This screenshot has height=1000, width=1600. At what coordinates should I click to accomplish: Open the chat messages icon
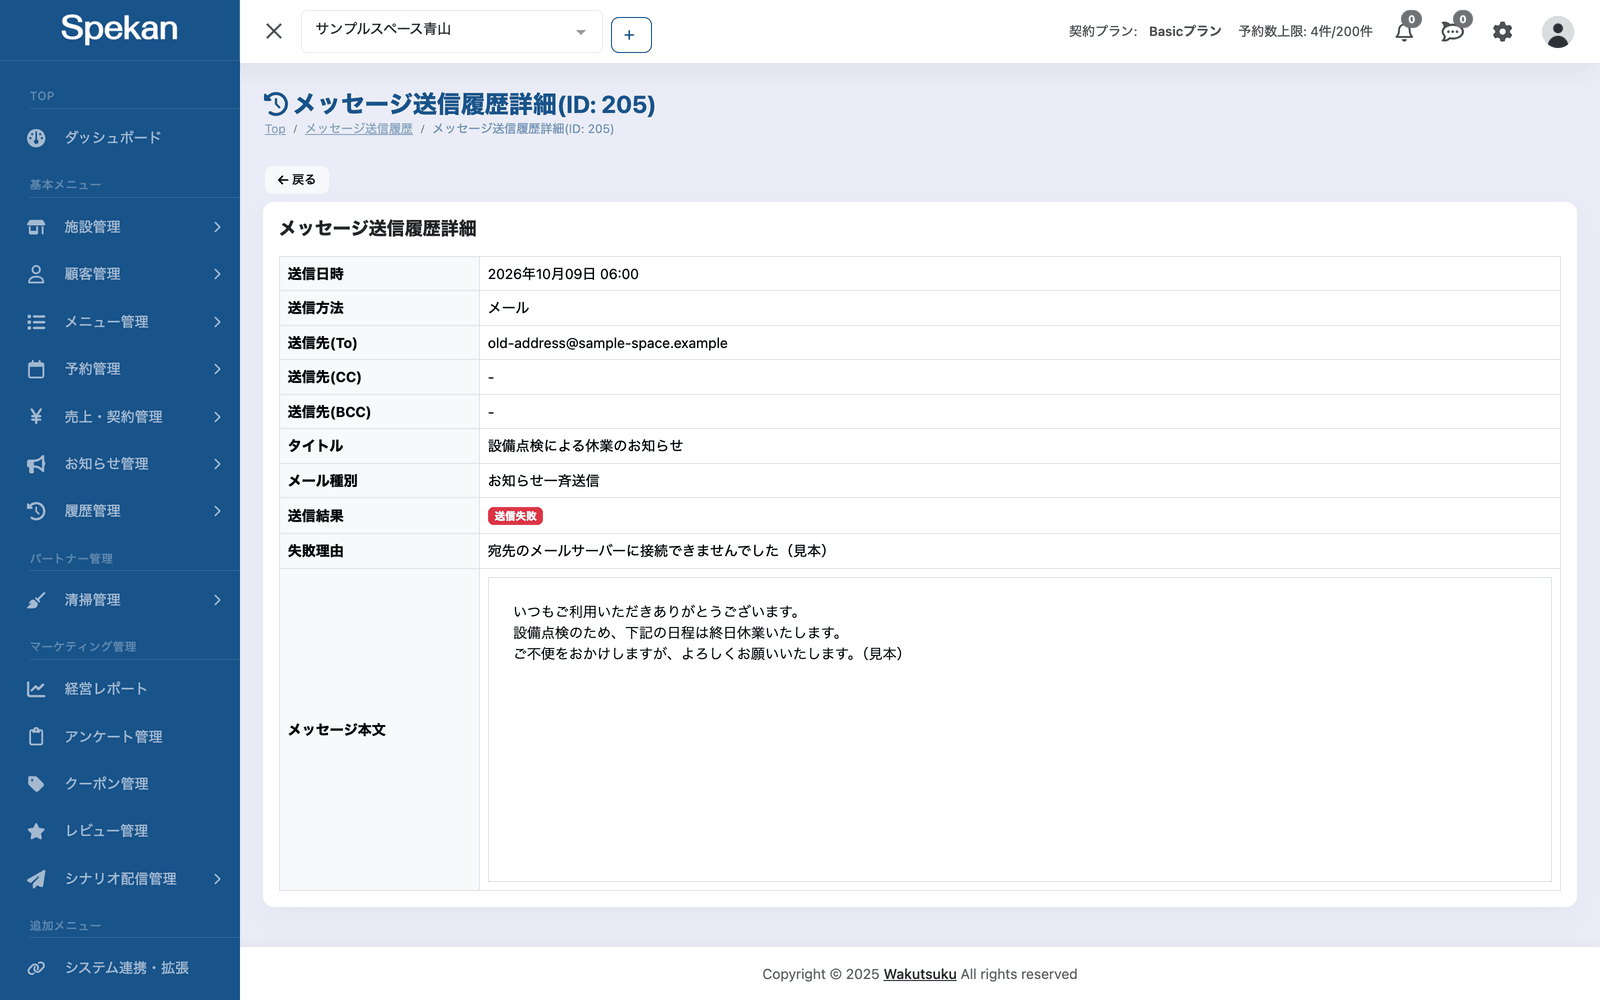[x=1453, y=32]
